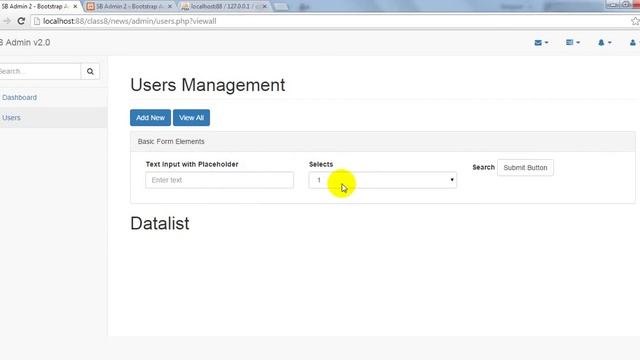
Task: Click the View All button
Action: (x=191, y=118)
